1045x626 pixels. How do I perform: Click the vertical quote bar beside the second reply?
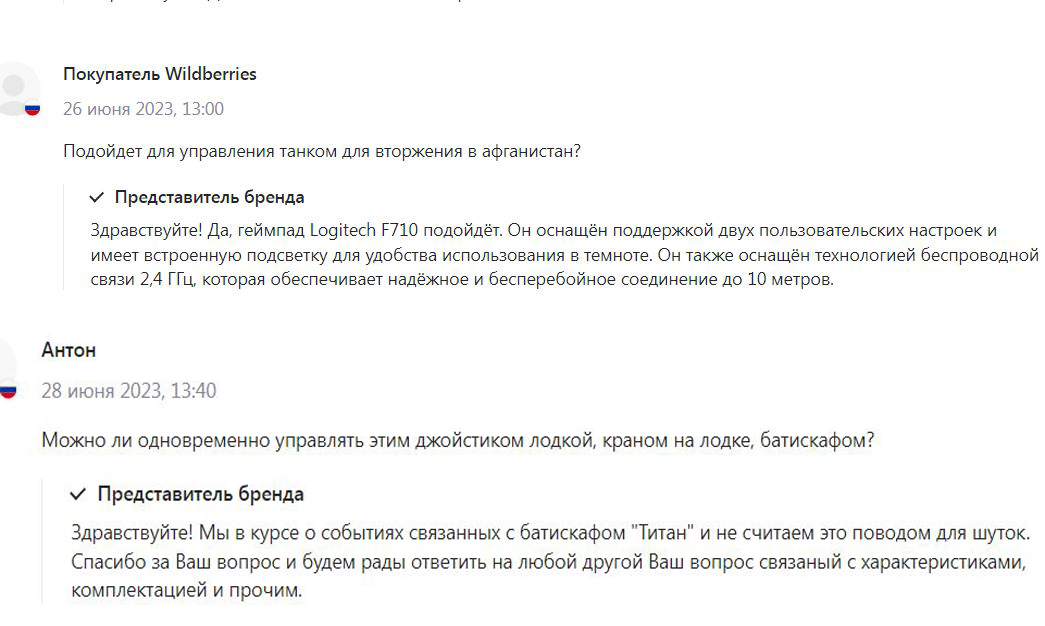[42, 541]
